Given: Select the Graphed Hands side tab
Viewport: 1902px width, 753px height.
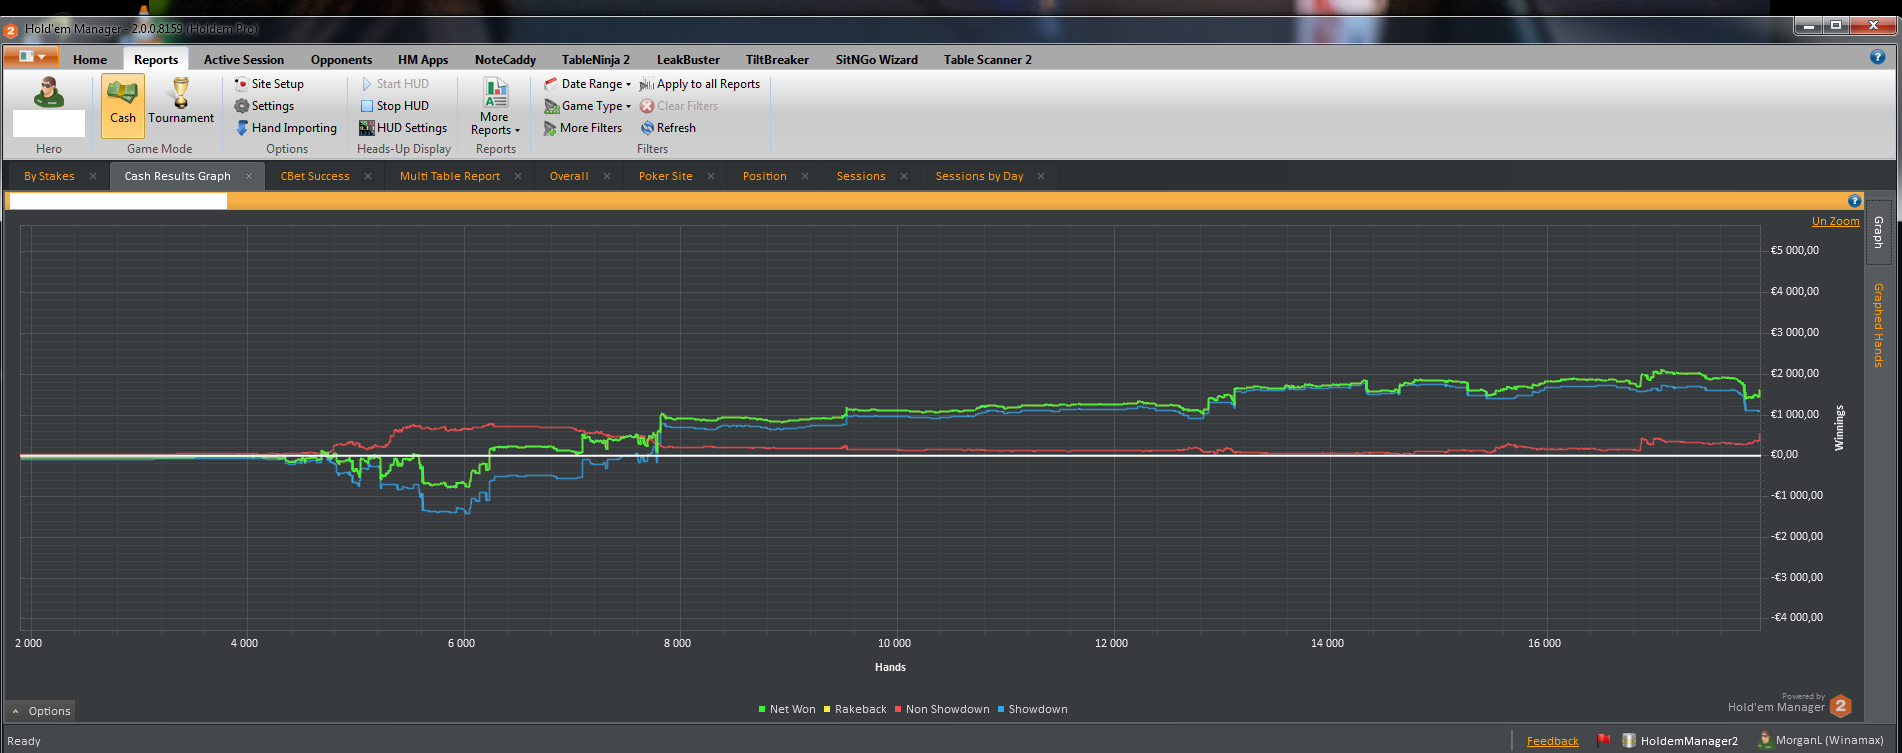Looking at the screenshot, I should pos(1879,325).
